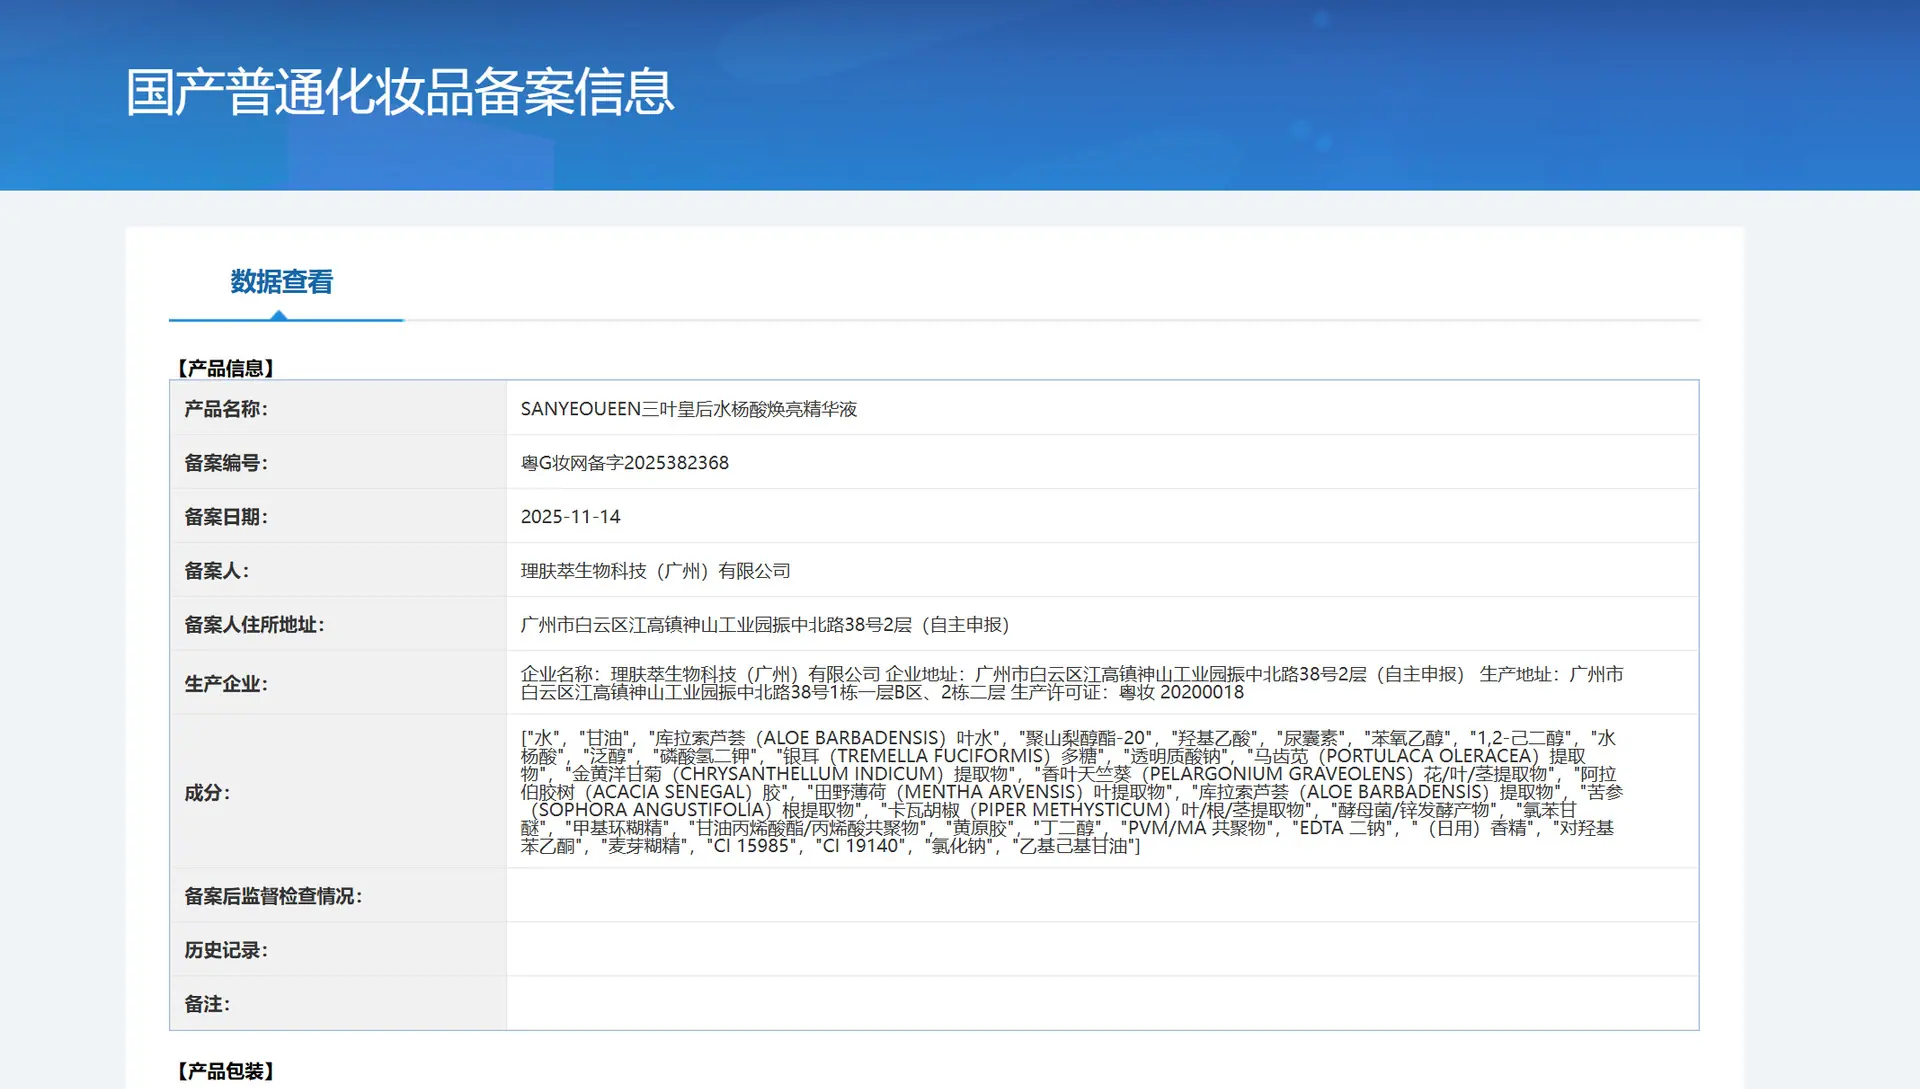This screenshot has height=1089, width=1920.
Task: Click the 【产品包装】 section heading
Action: click(x=226, y=1071)
